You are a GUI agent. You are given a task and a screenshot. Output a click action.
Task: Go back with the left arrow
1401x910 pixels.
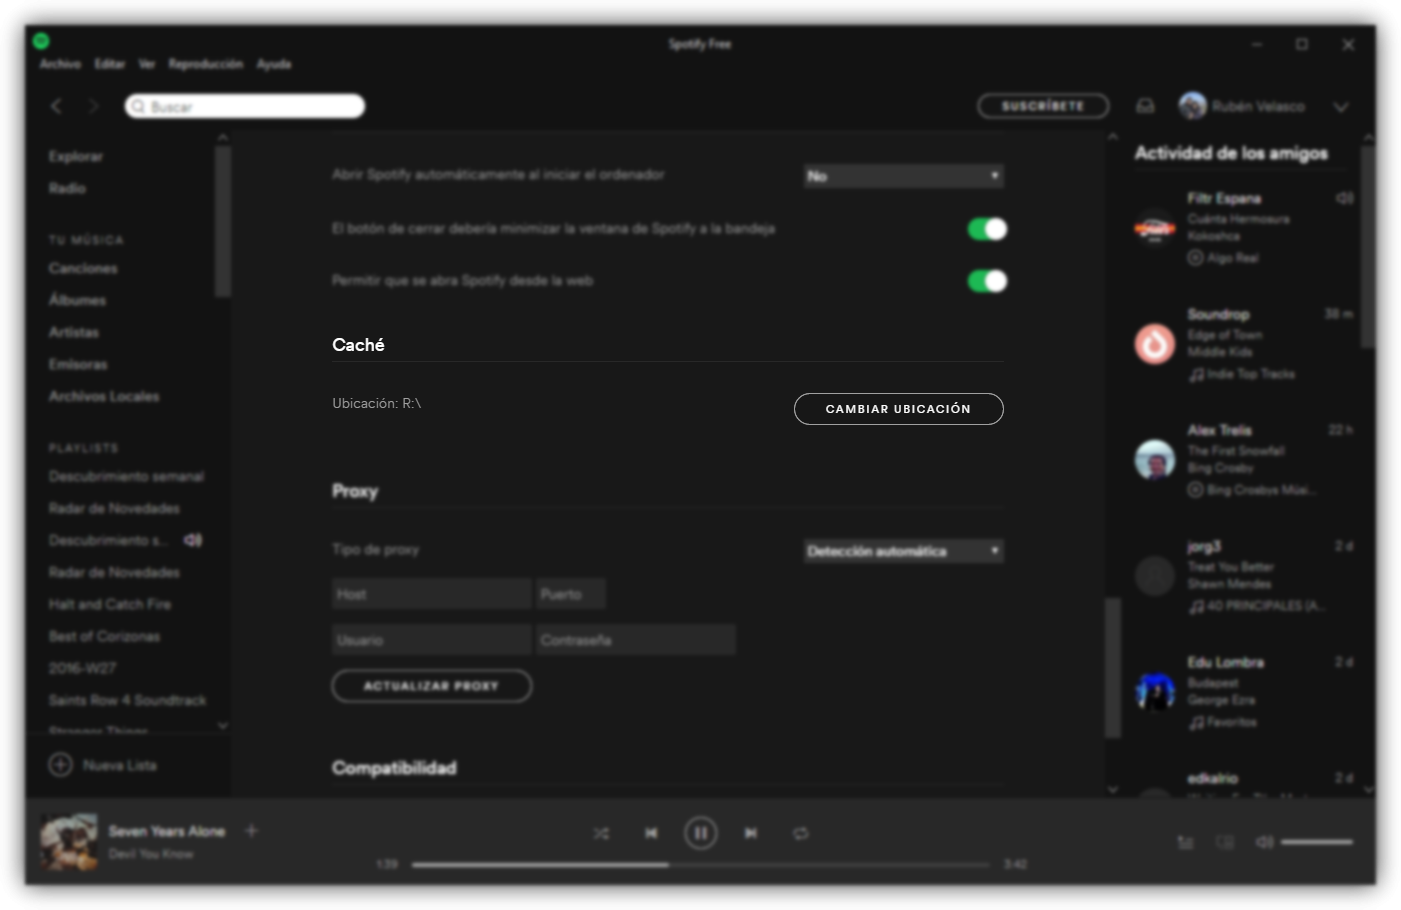pyautogui.click(x=56, y=106)
